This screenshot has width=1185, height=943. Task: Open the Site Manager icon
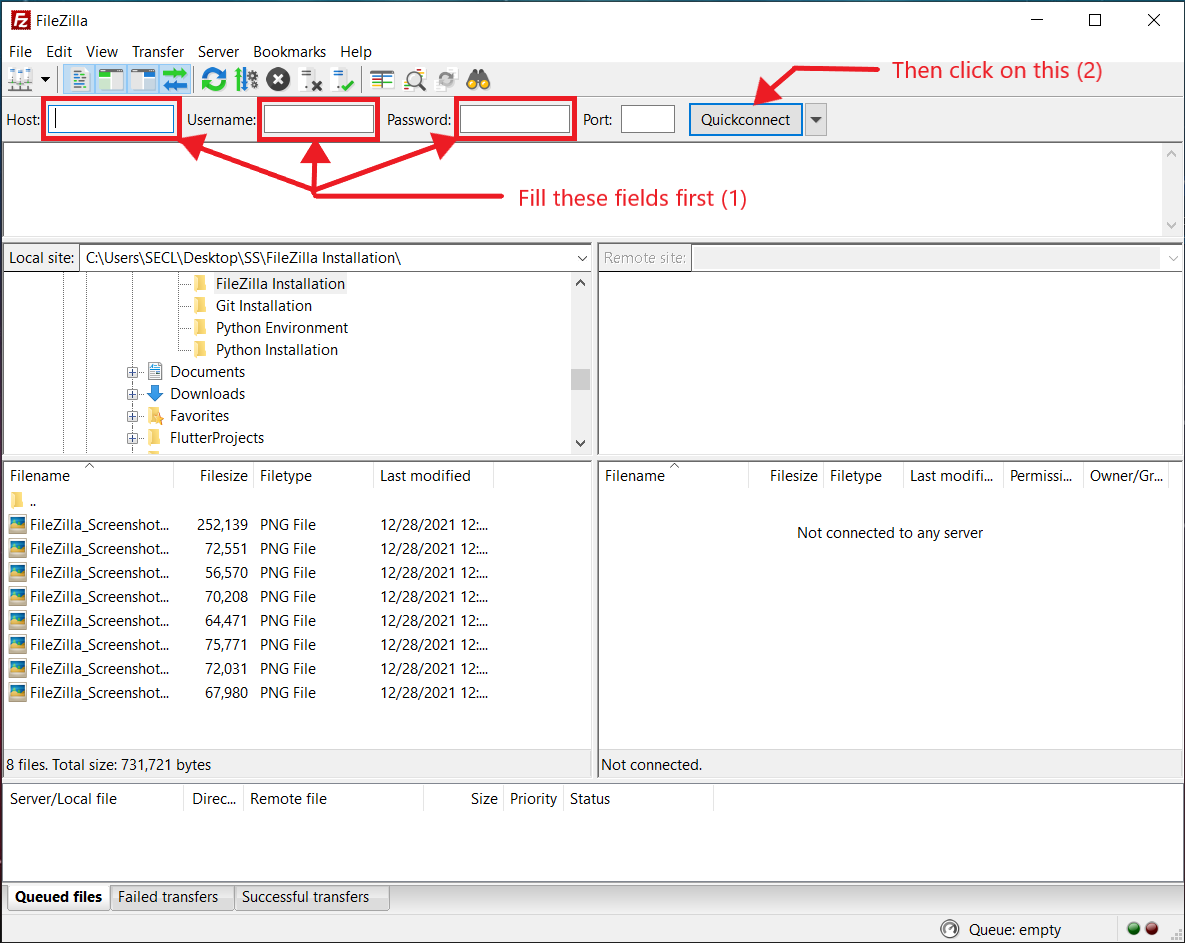click(x=20, y=79)
